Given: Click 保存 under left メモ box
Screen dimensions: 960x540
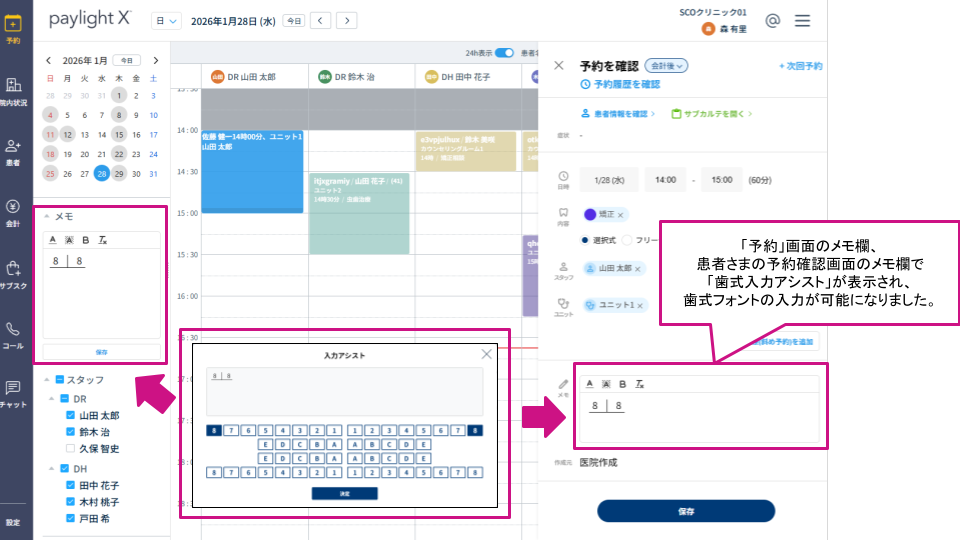Looking at the screenshot, I should point(102,352).
